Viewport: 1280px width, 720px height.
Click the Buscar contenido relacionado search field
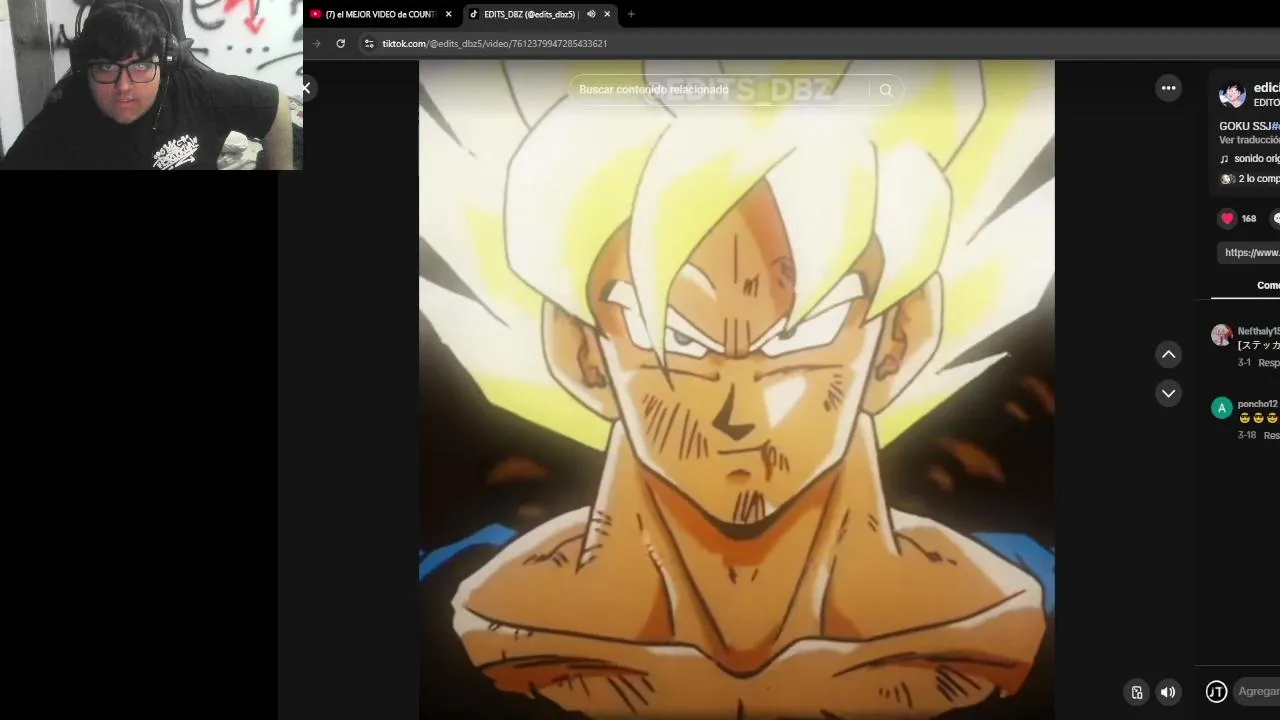coord(722,89)
